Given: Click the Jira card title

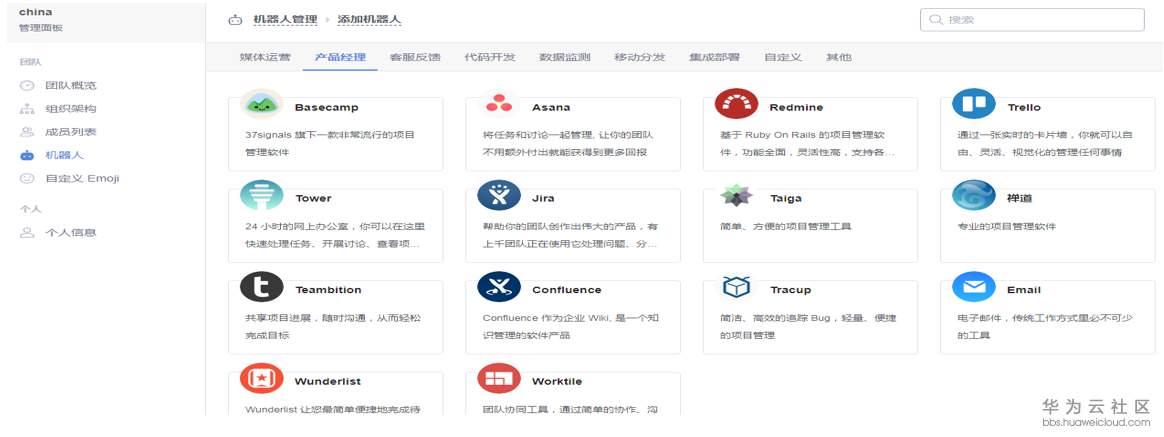Looking at the screenshot, I should pyautogui.click(x=543, y=198).
